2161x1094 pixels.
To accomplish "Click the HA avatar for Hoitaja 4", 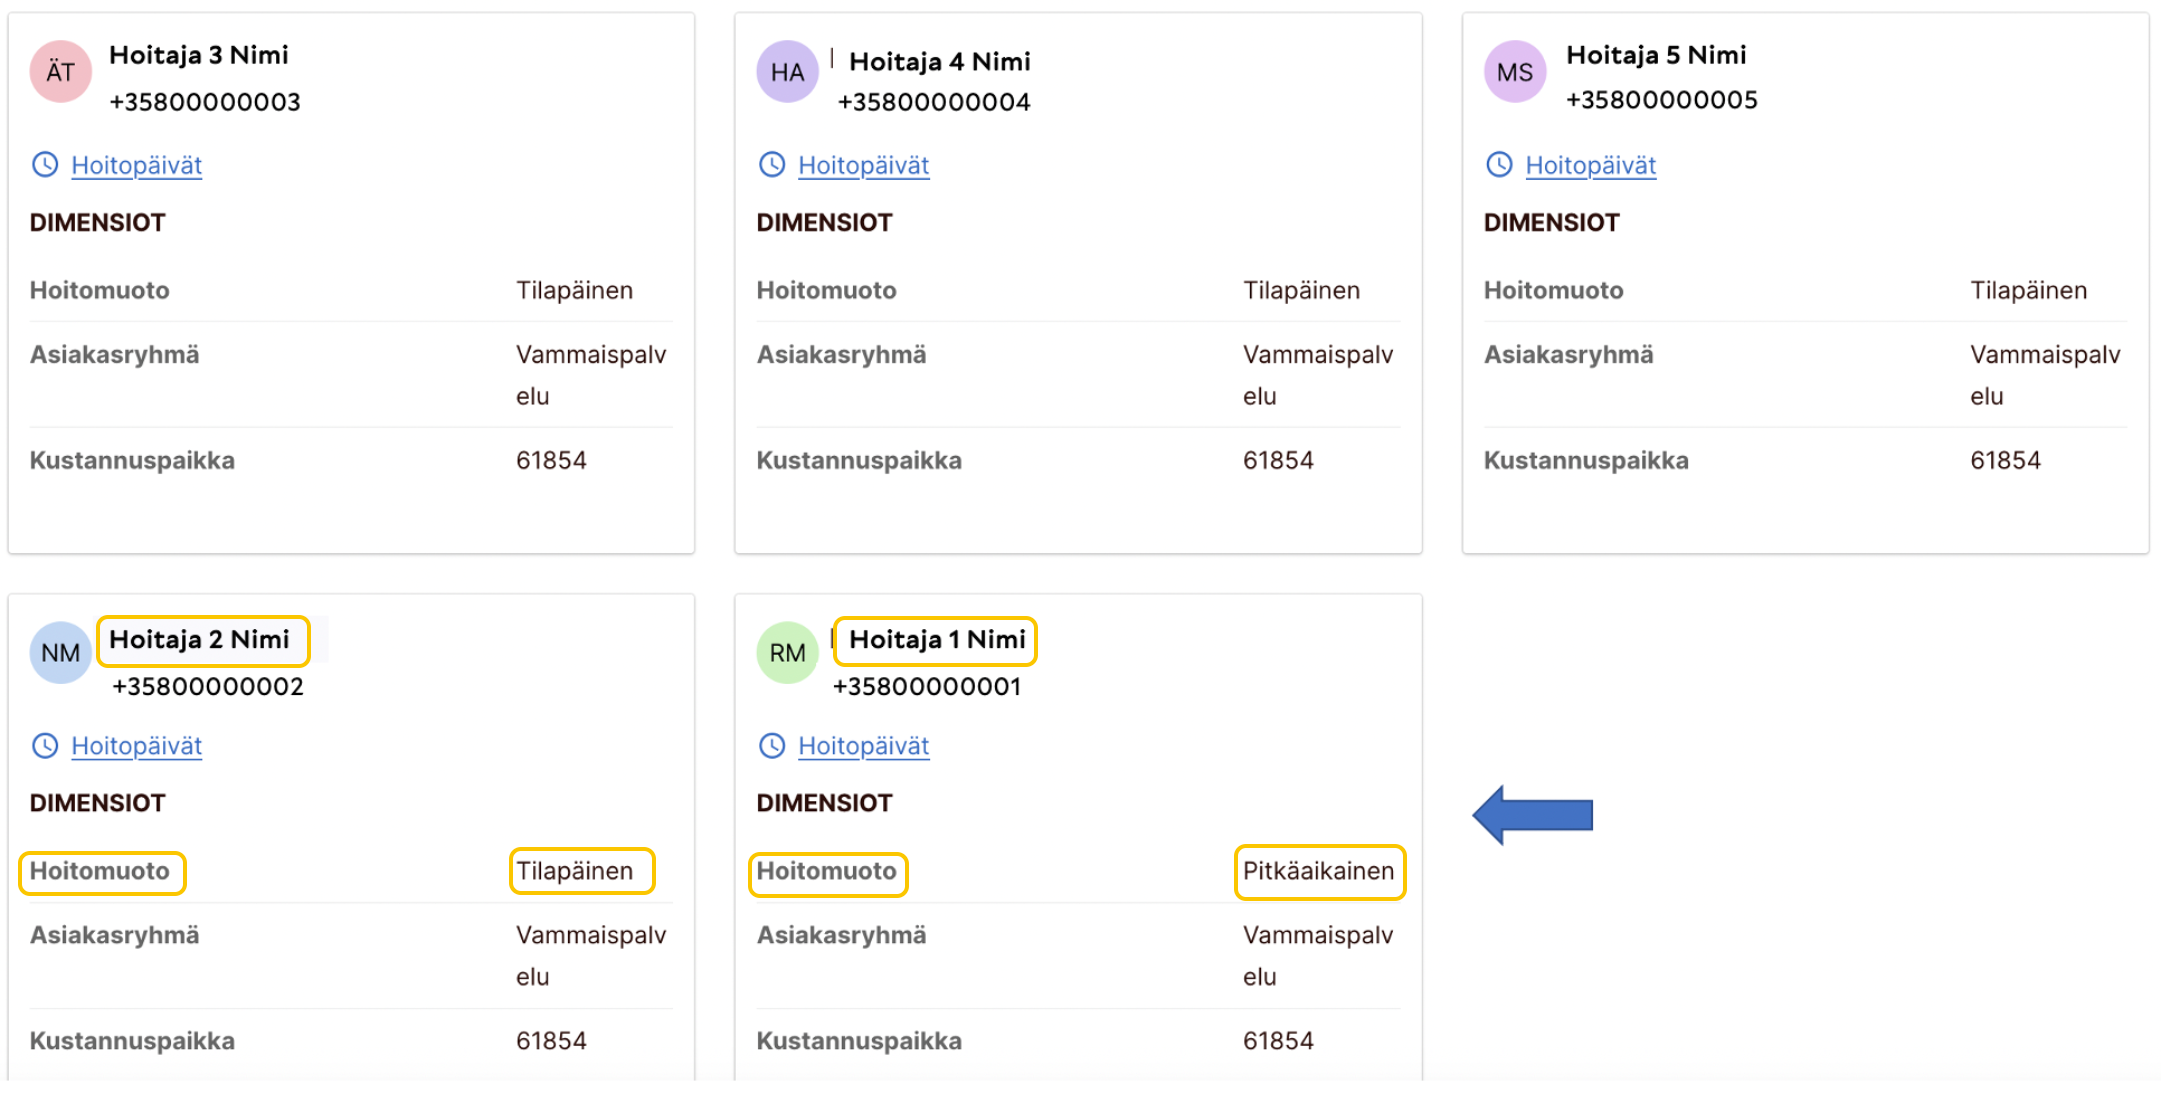I will (787, 72).
